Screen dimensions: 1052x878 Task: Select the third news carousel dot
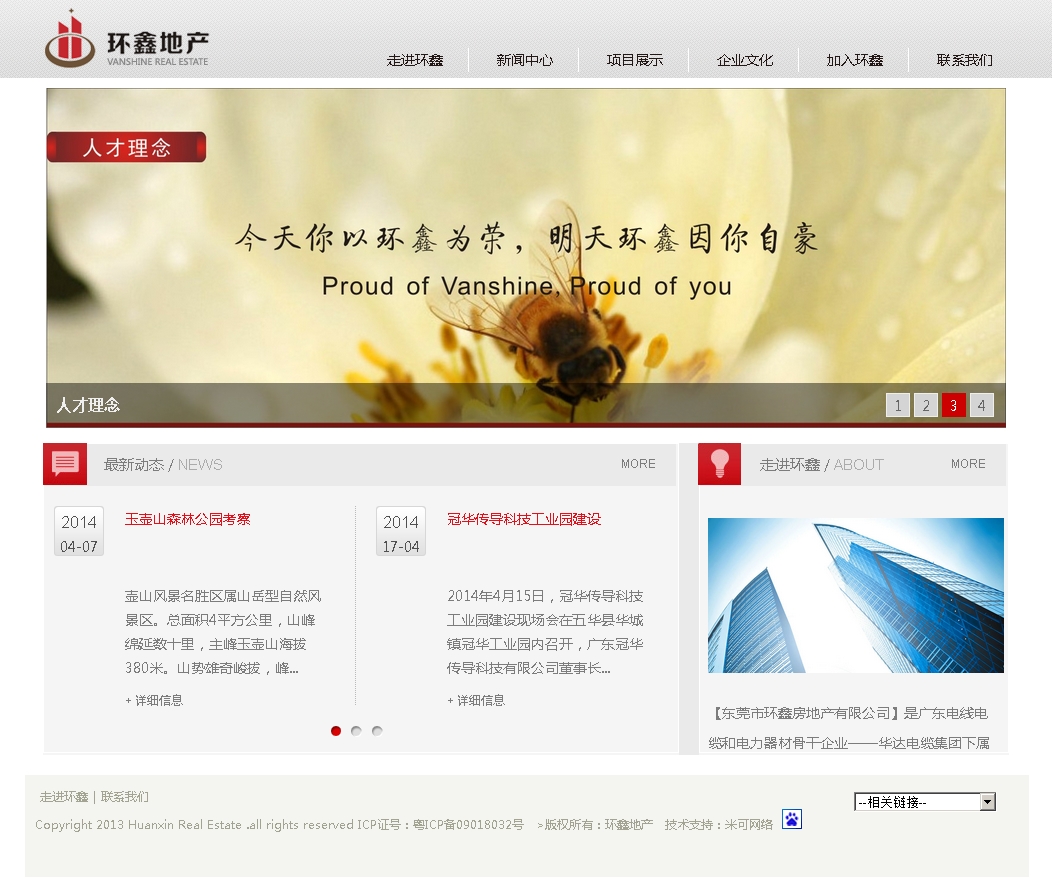coord(377,731)
